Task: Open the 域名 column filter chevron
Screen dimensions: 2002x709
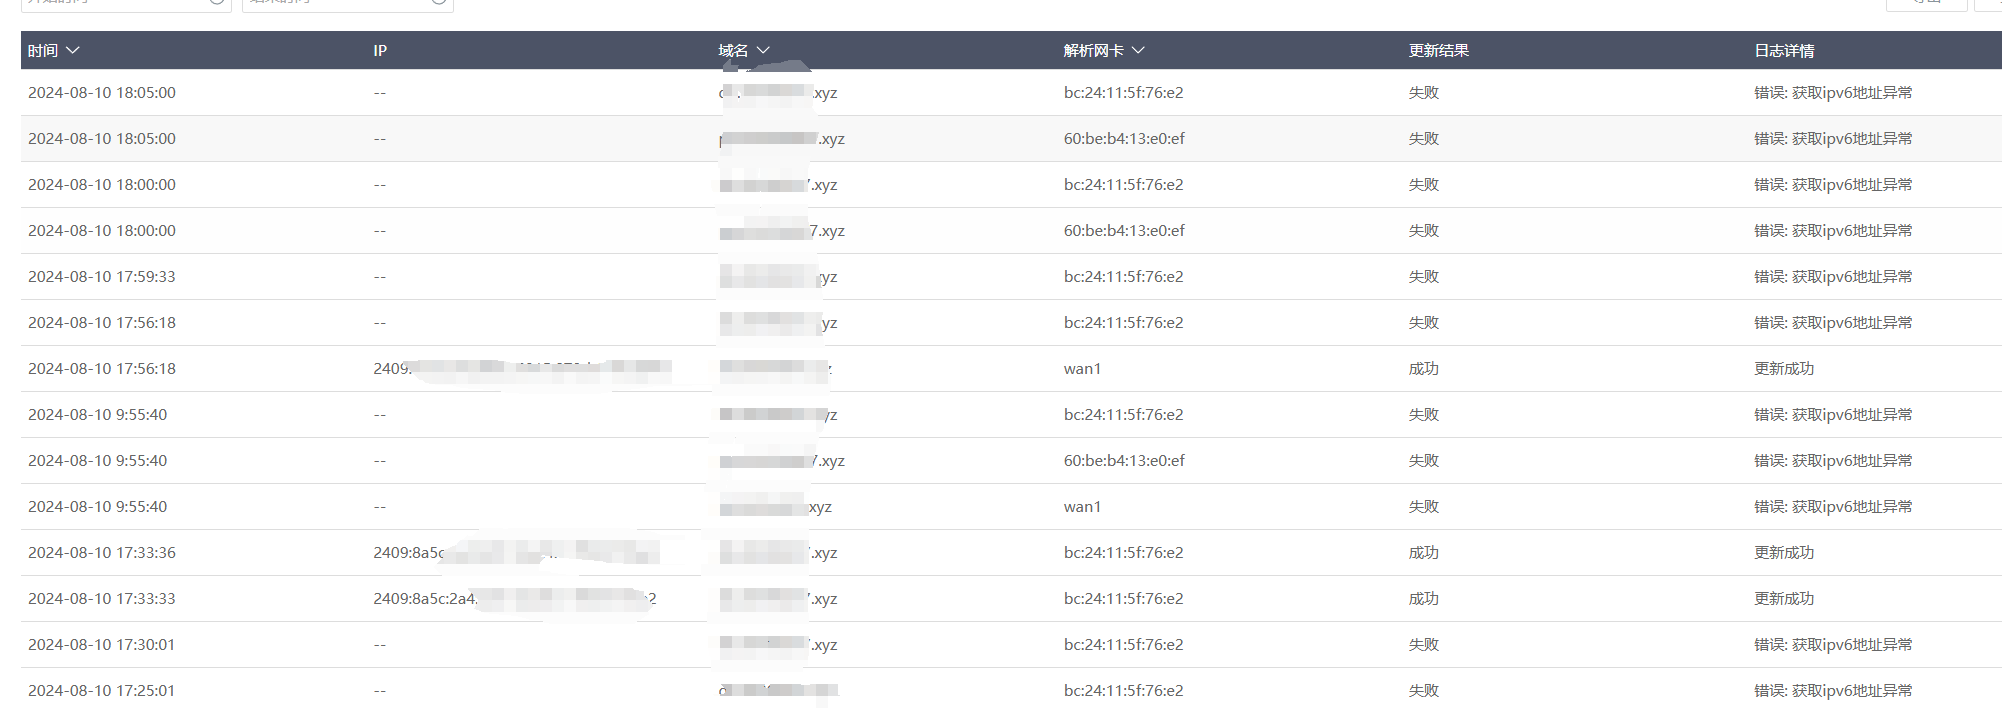Action: [x=763, y=50]
